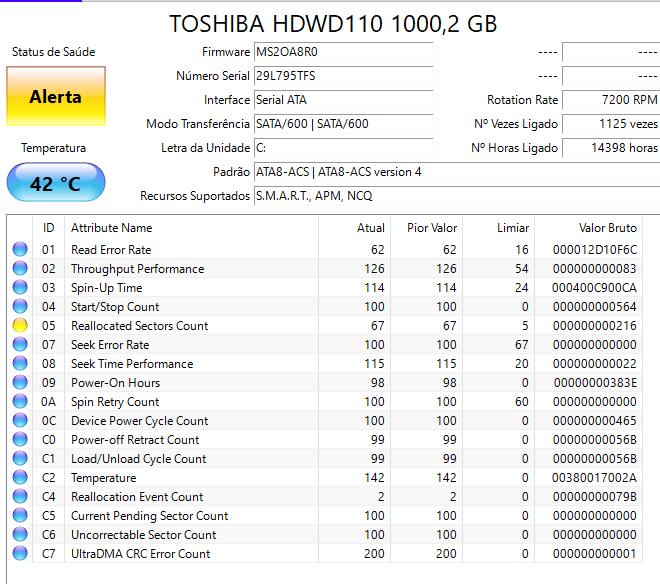Click the status icon for Seek Time Performance
The image size is (660, 584).
(x=20, y=363)
